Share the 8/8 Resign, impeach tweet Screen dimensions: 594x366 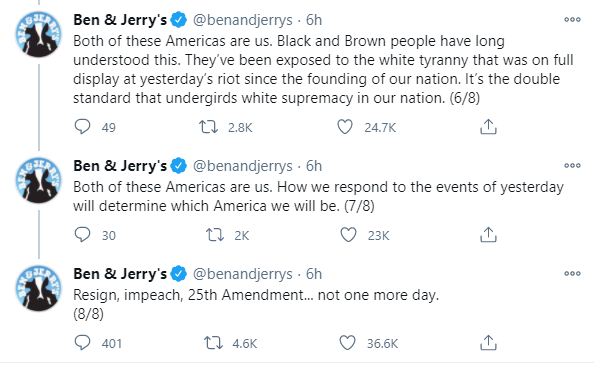488,343
